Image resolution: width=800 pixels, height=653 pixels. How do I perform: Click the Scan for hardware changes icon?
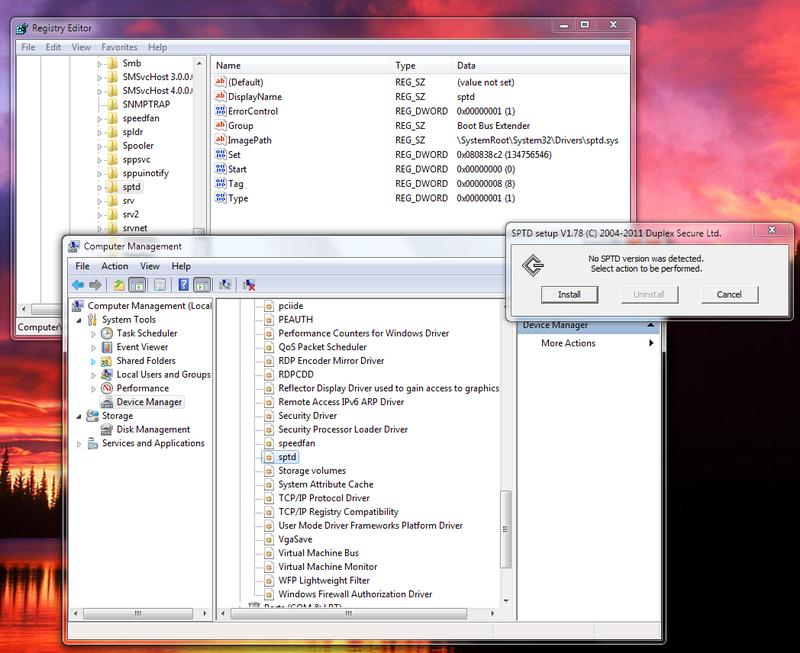226,285
